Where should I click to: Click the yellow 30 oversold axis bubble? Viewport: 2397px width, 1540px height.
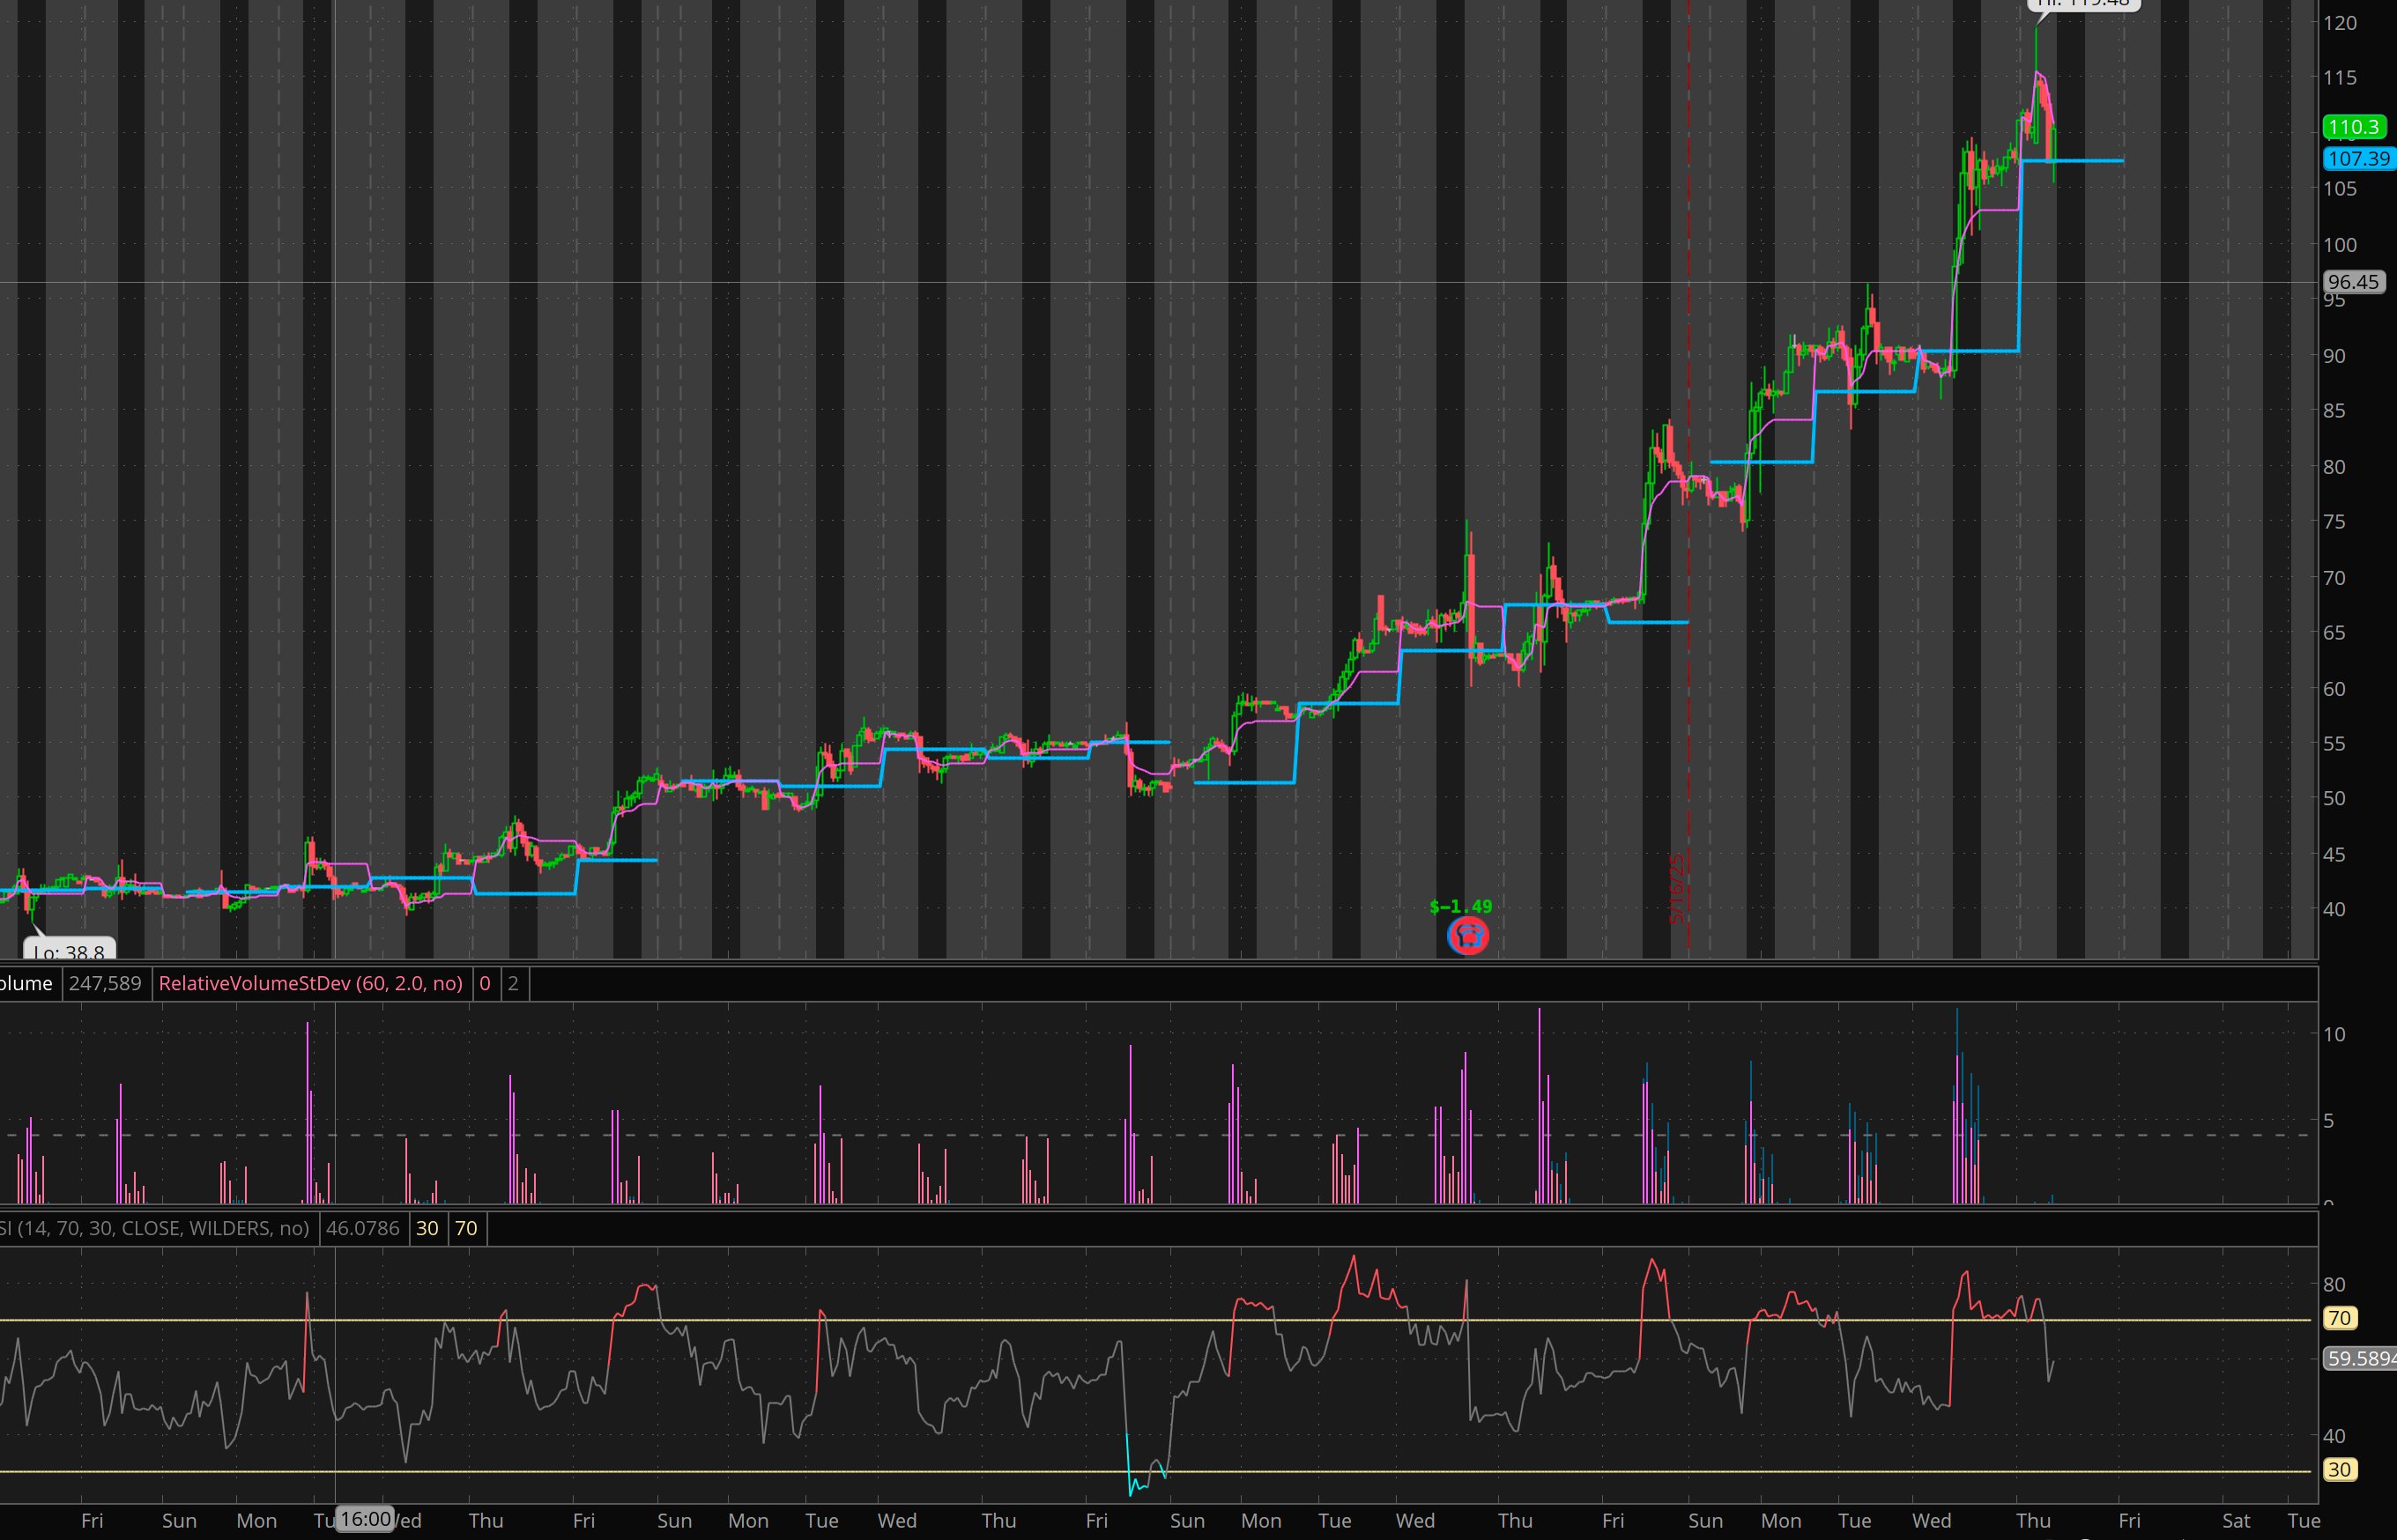(2338, 1469)
